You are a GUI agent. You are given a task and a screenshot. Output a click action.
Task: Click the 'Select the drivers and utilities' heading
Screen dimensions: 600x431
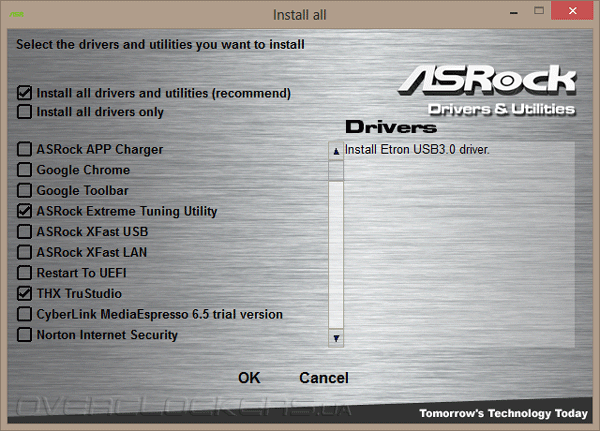click(160, 44)
